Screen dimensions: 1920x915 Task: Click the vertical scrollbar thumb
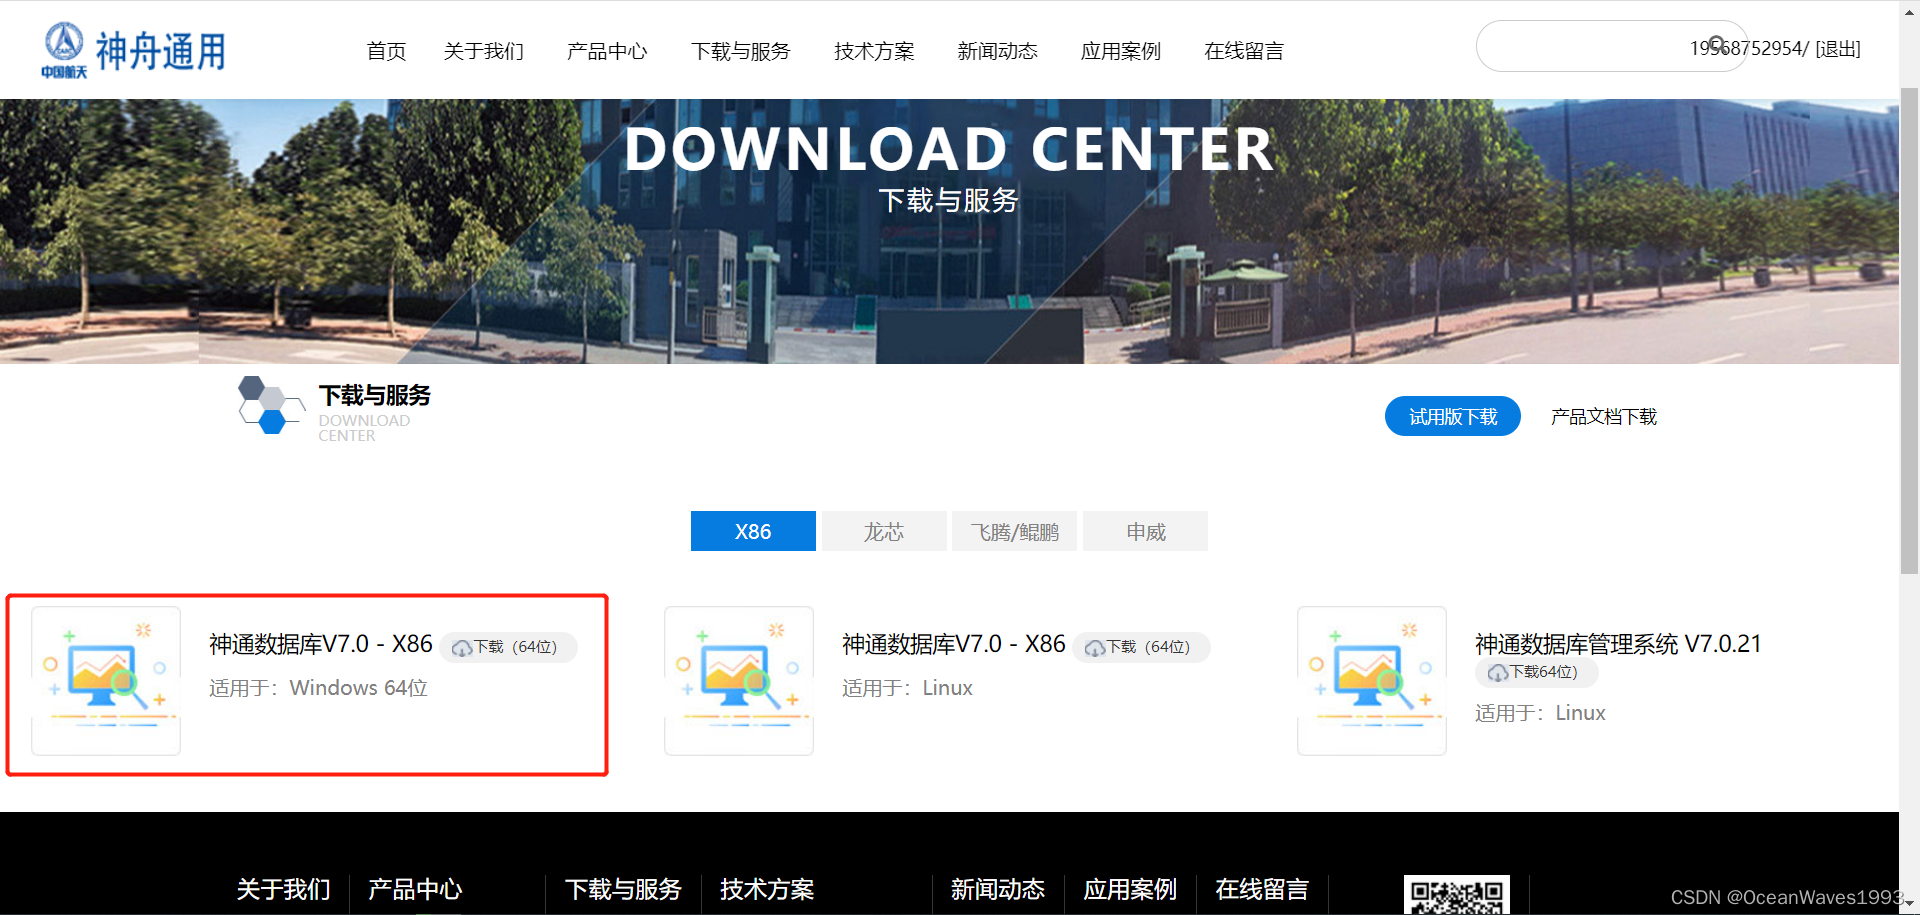pos(1909,330)
